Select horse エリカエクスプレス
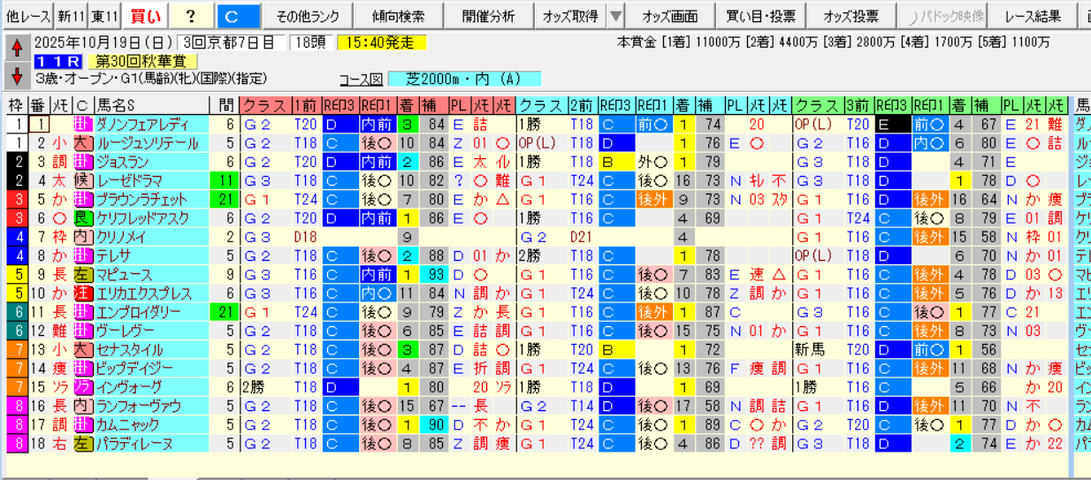Image resolution: width=1091 pixels, height=480 pixels. pyautogui.click(x=152, y=294)
